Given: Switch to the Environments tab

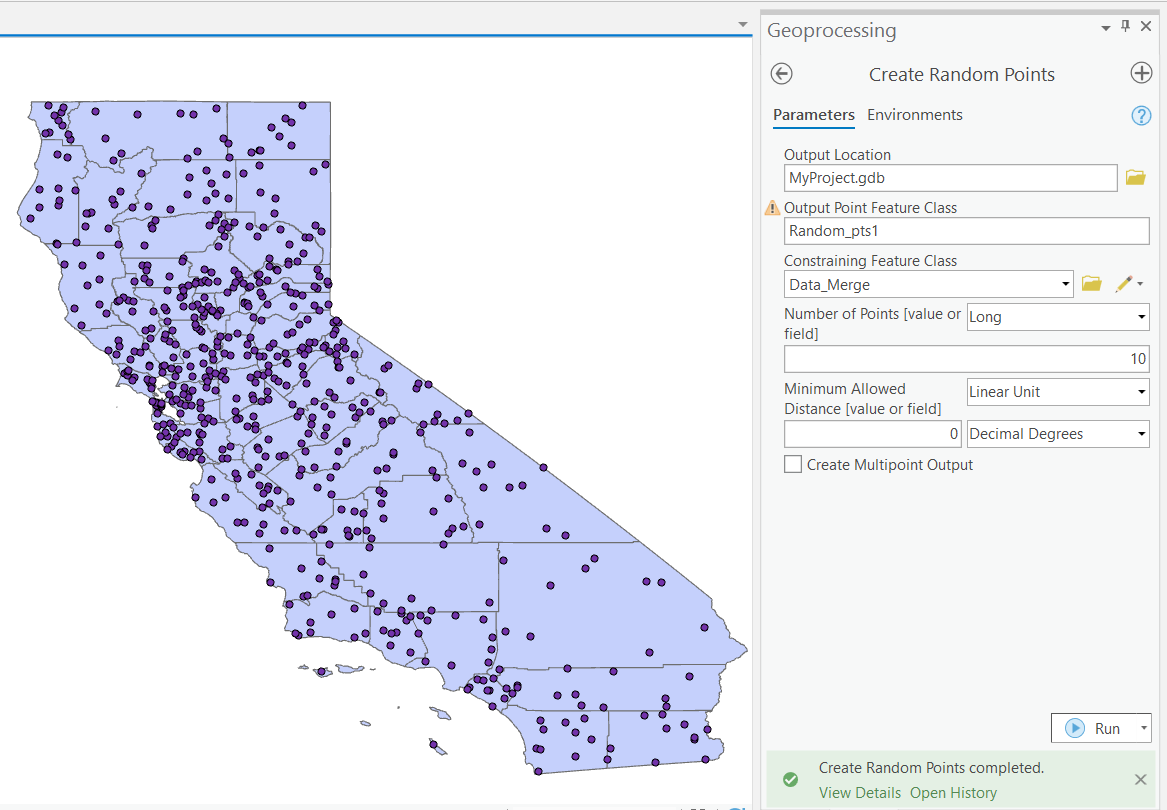Looking at the screenshot, I should pos(914,115).
